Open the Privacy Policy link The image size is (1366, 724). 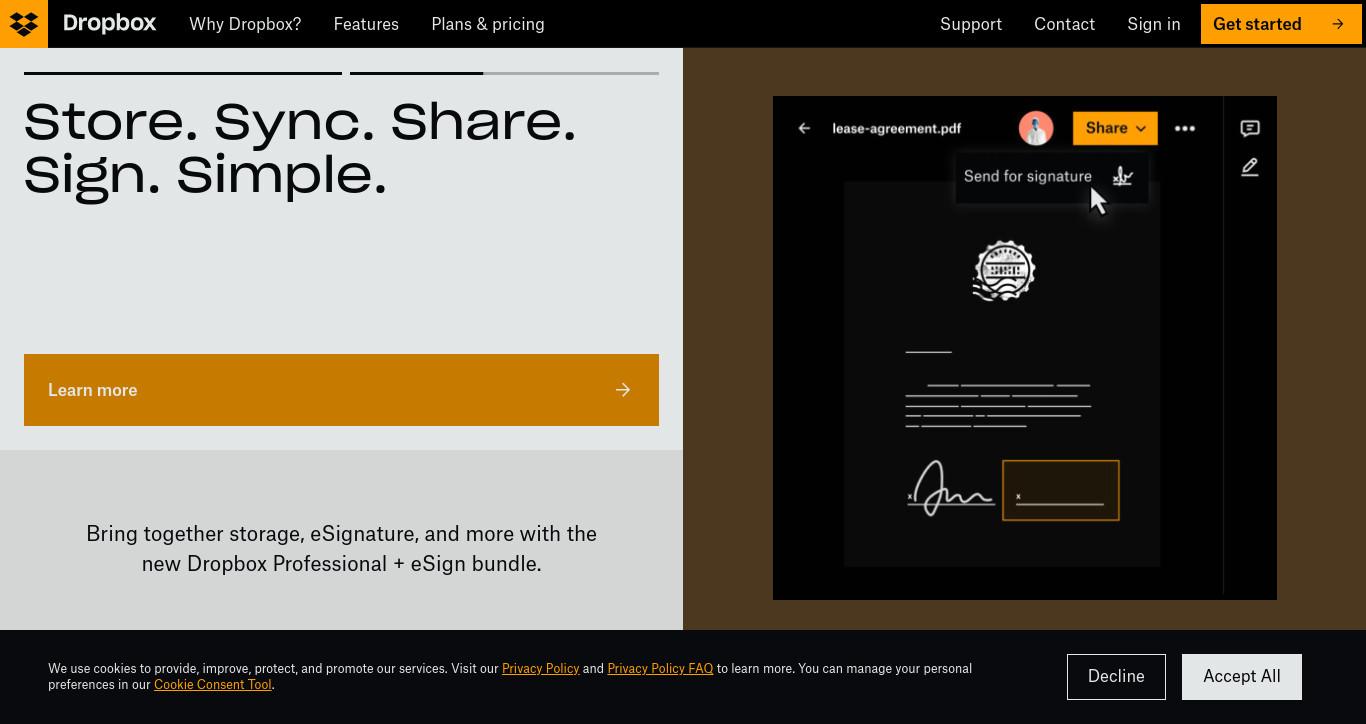tap(540, 669)
